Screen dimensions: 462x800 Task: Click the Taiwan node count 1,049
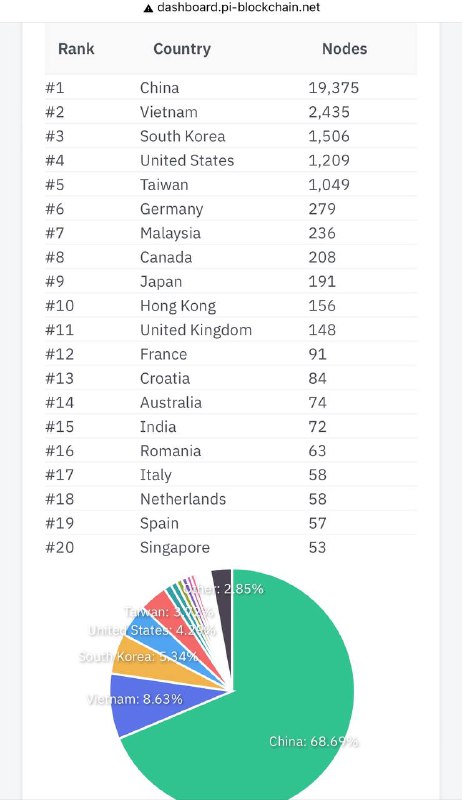coord(329,185)
